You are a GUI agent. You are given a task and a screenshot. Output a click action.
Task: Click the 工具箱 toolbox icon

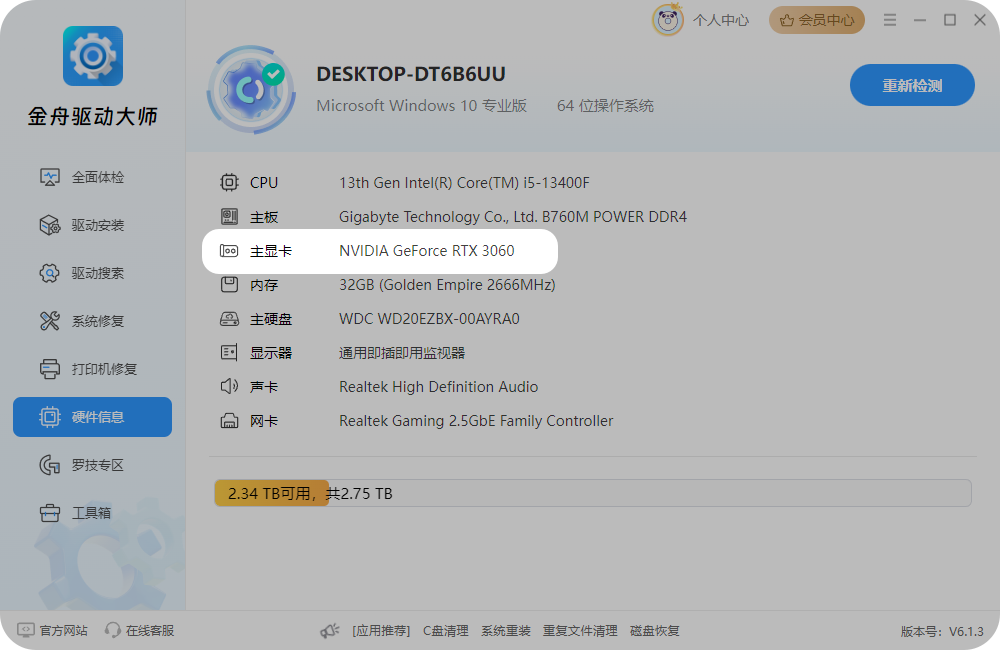[50, 513]
